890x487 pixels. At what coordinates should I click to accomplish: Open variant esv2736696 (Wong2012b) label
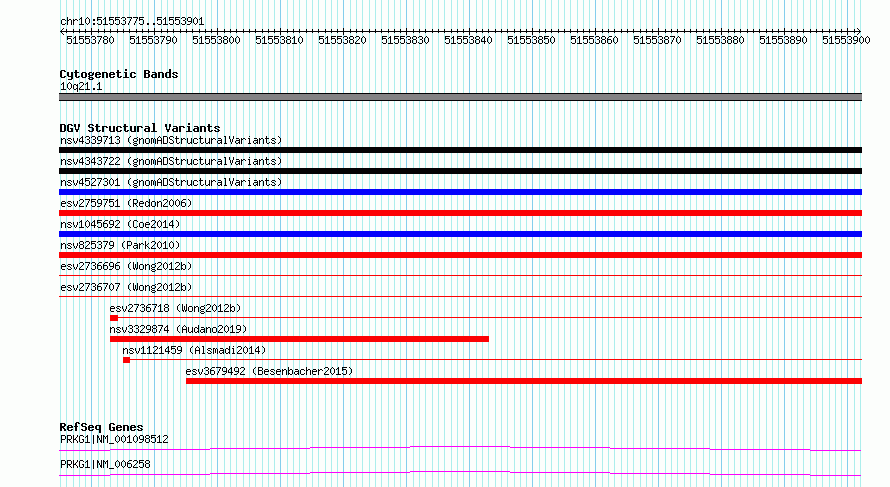(x=126, y=266)
